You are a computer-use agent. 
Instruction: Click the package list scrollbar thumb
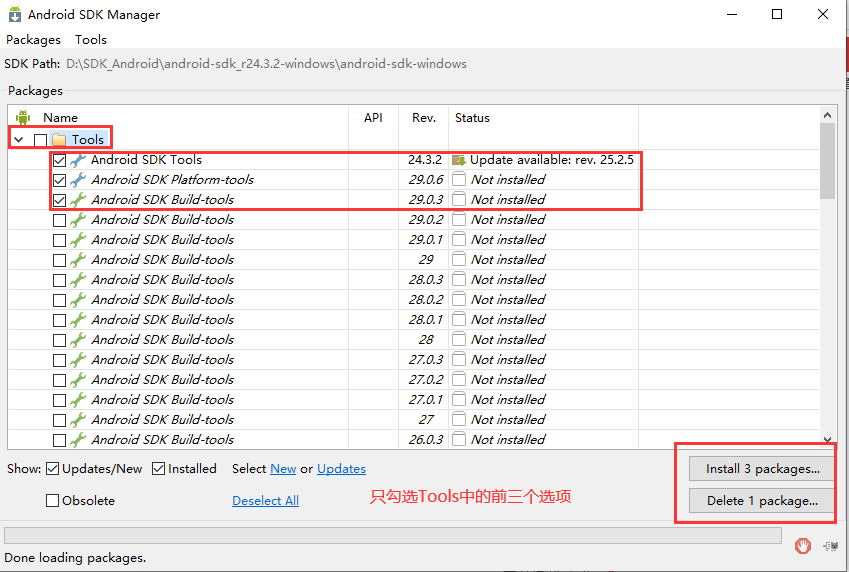[827, 161]
